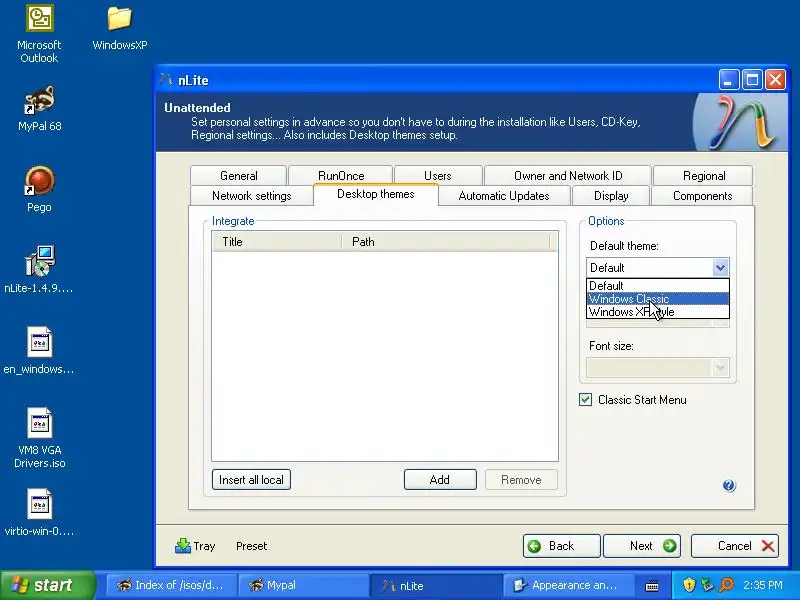The width and height of the screenshot is (800, 600).
Task: Maximize the nLite window
Action: (752, 80)
